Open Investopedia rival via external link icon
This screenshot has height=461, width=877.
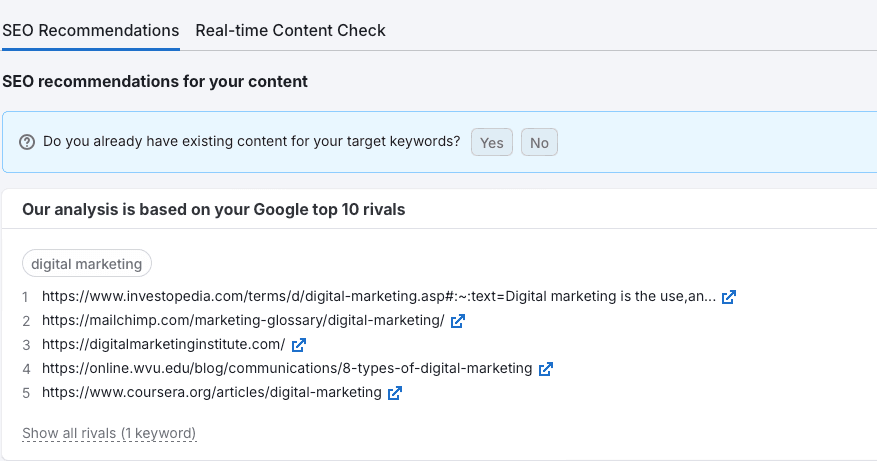click(x=729, y=297)
